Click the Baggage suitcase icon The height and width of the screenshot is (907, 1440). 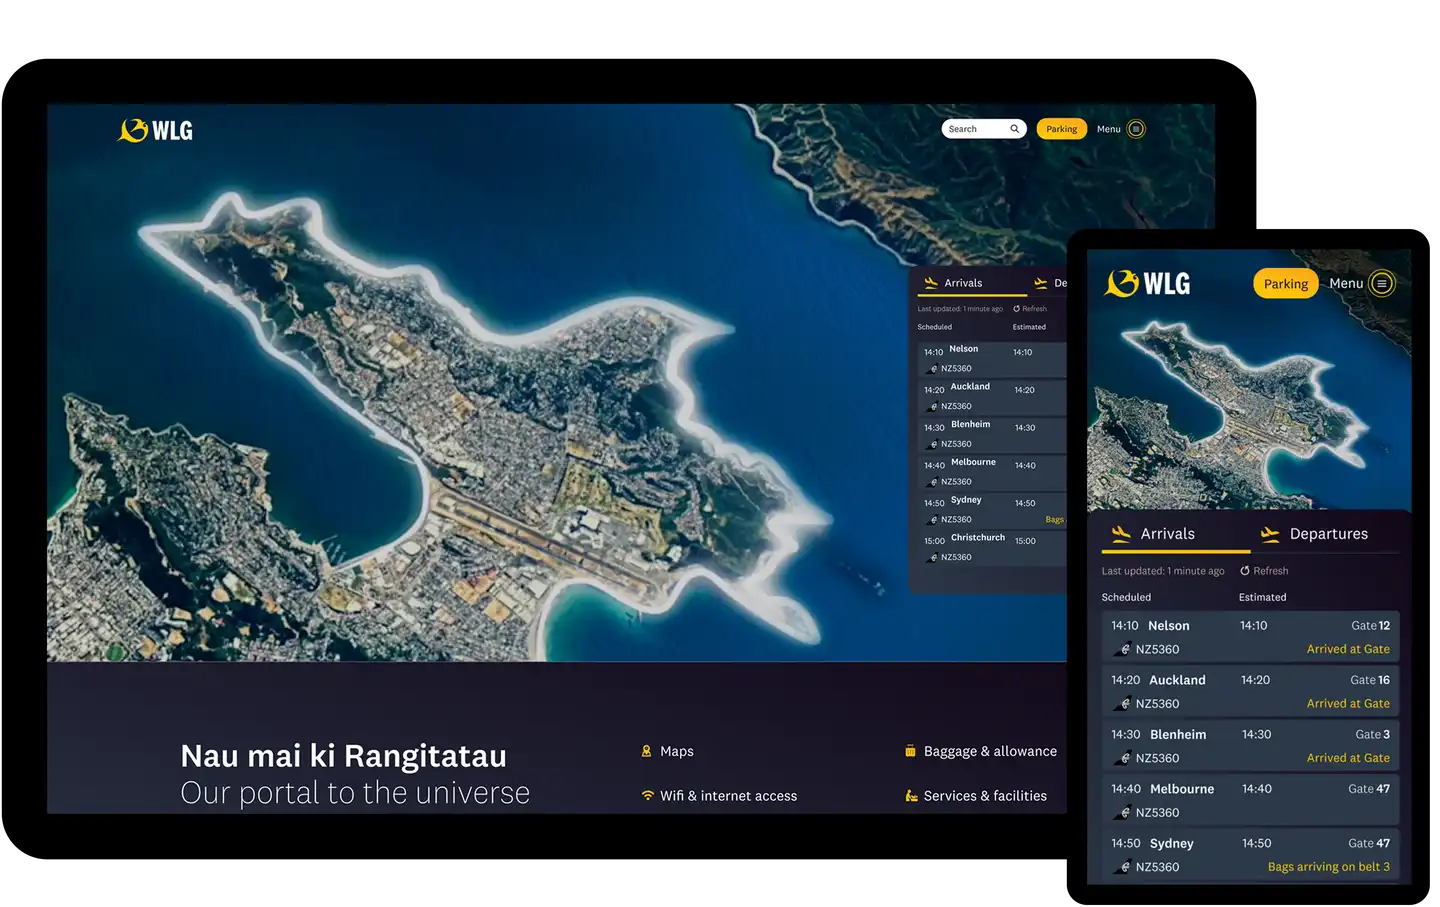click(910, 751)
